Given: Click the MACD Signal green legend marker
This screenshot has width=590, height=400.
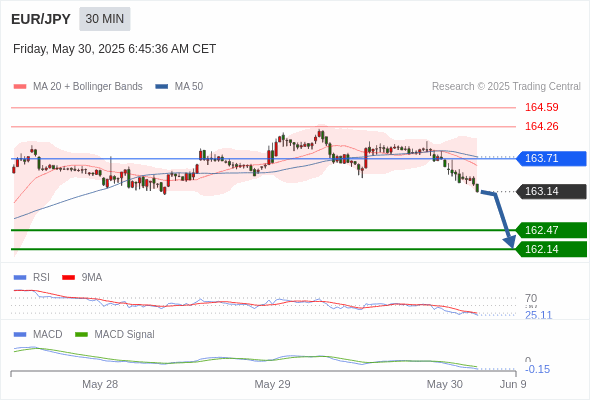Looking at the screenshot, I should (82, 334).
